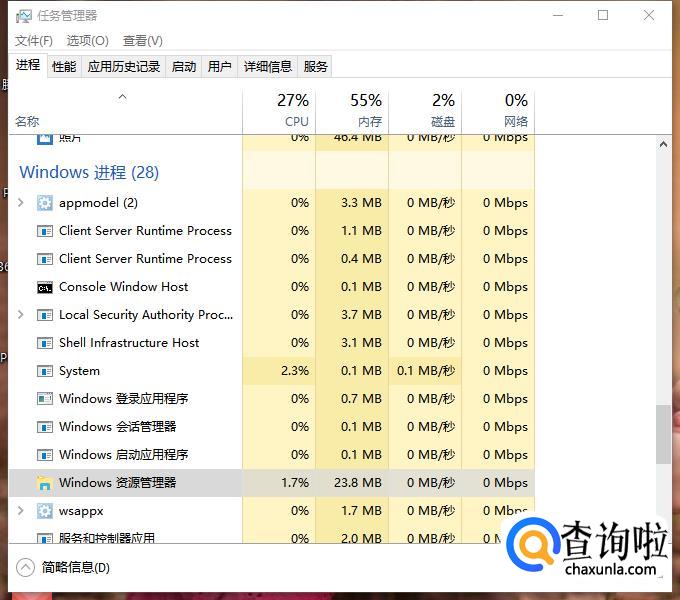Open the 文件(F) menu
Screen dimensions: 680x600
(34, 41)
